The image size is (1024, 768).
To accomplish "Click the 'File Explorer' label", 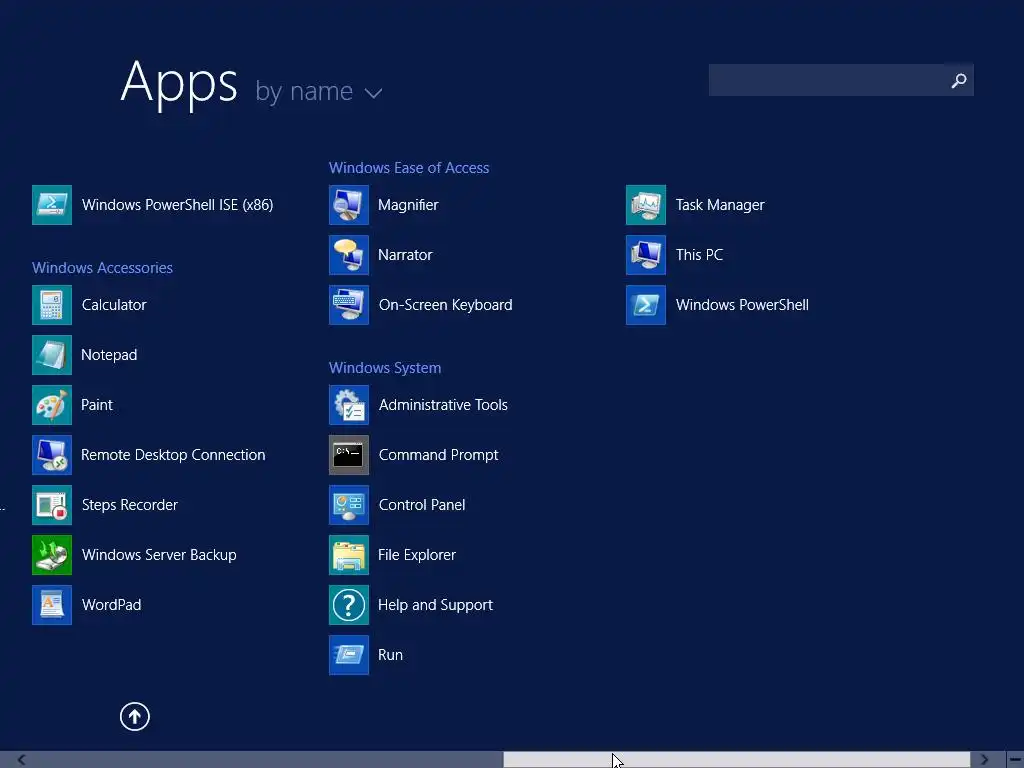I will point(417,554).
